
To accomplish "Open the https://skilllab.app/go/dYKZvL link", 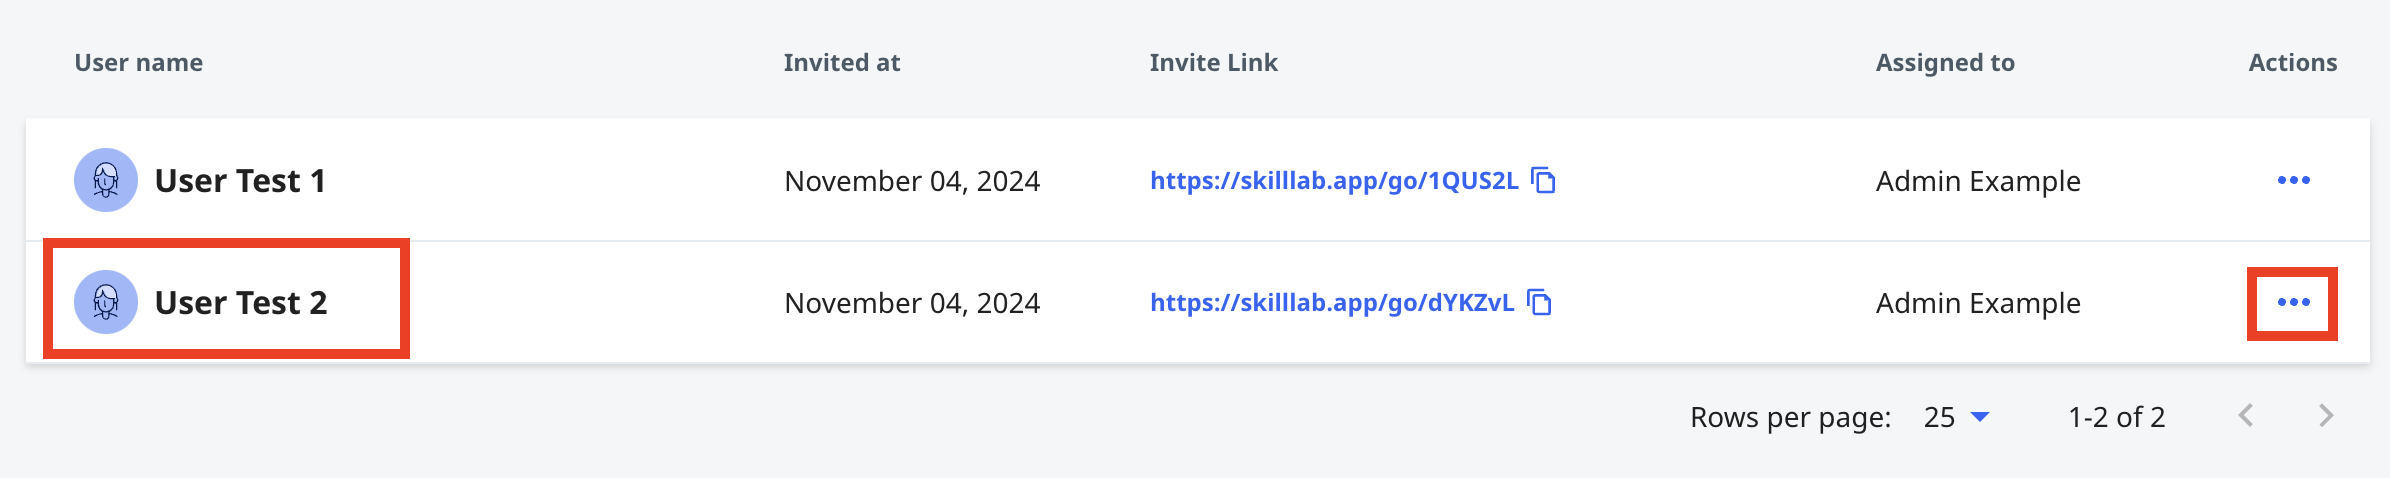I will tap(1332, 303).
